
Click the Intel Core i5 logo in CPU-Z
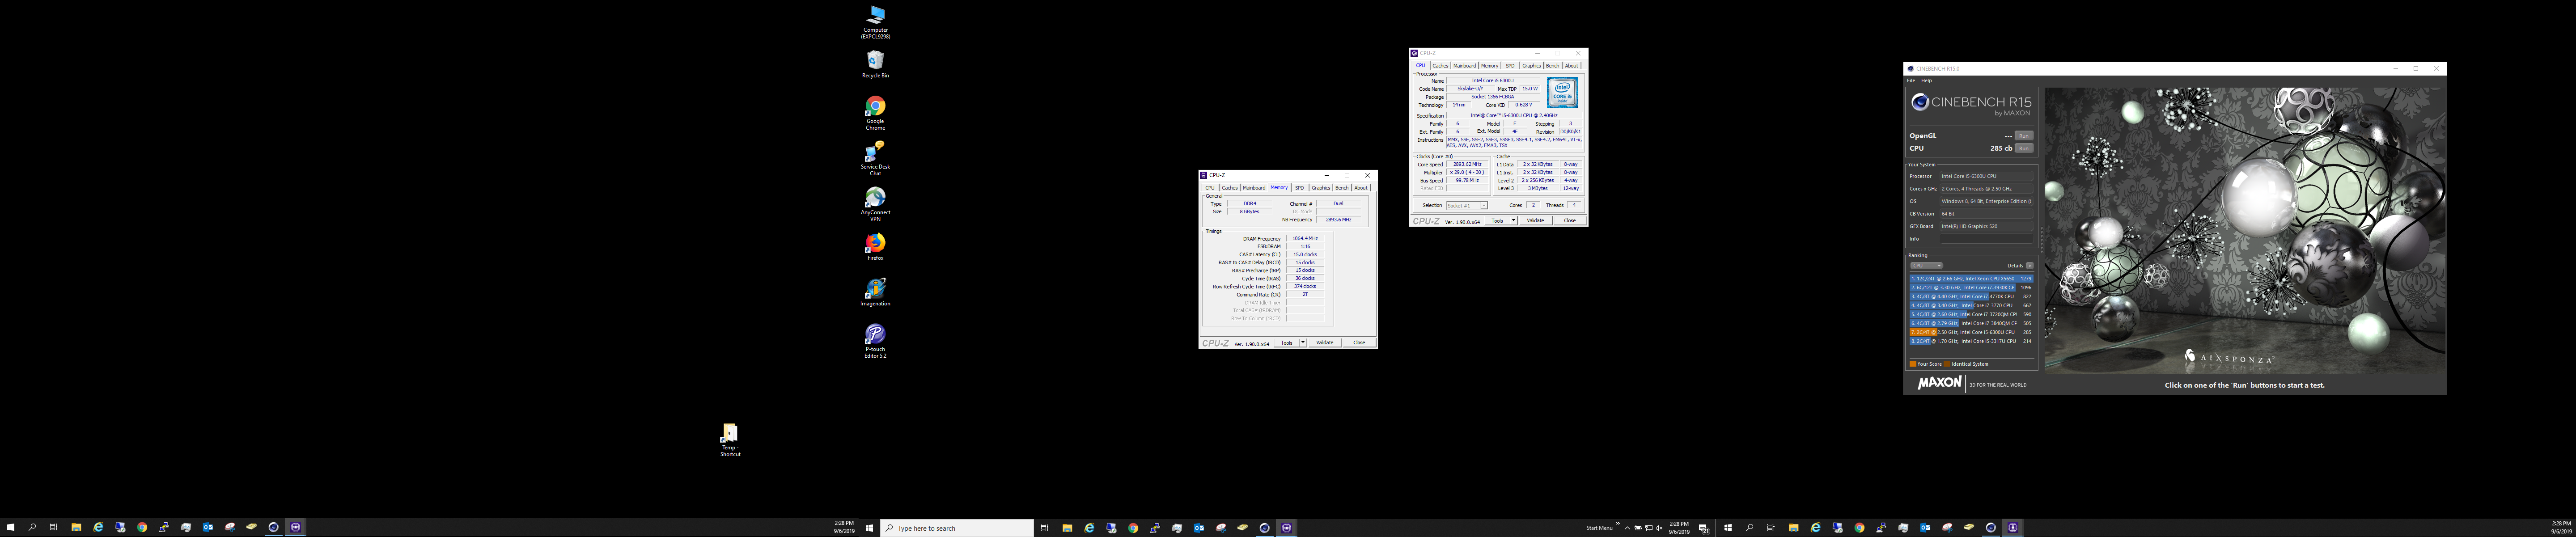[1562, 93]
